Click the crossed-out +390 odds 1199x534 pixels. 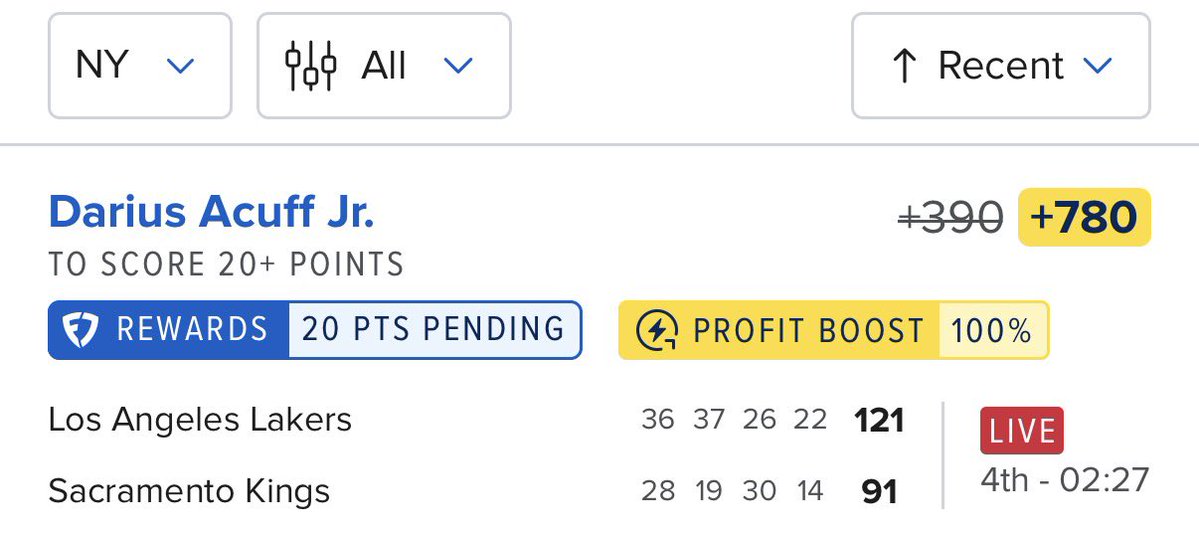[950, 218]
